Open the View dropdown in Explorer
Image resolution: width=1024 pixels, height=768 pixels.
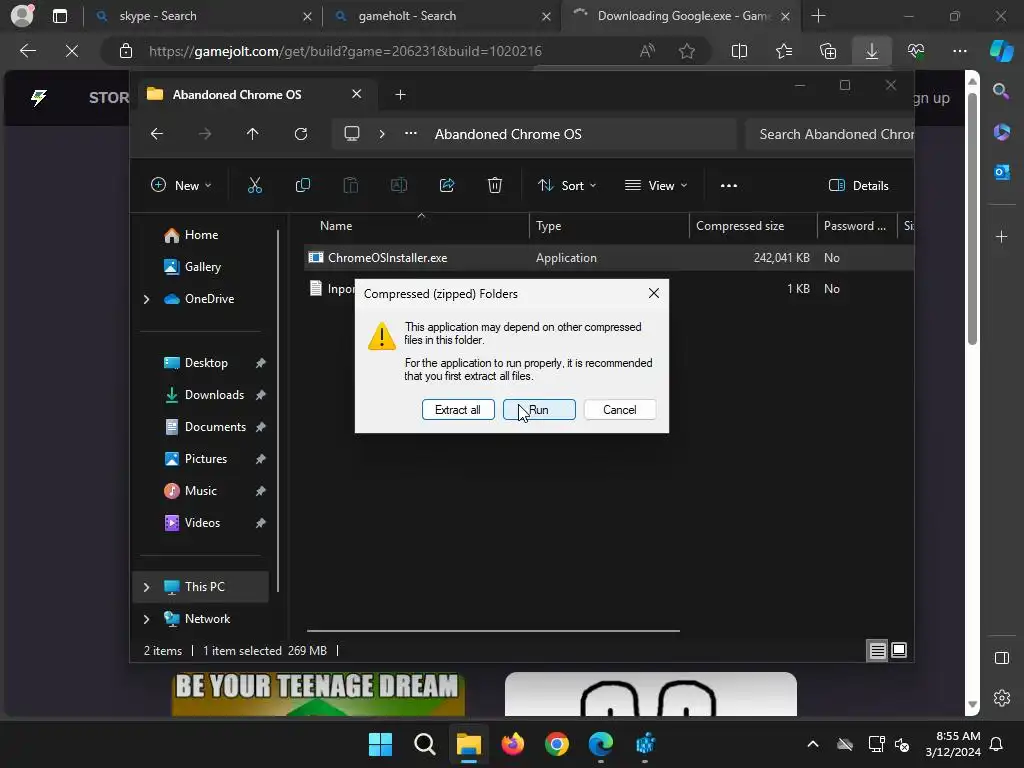(x=656, y=185)
